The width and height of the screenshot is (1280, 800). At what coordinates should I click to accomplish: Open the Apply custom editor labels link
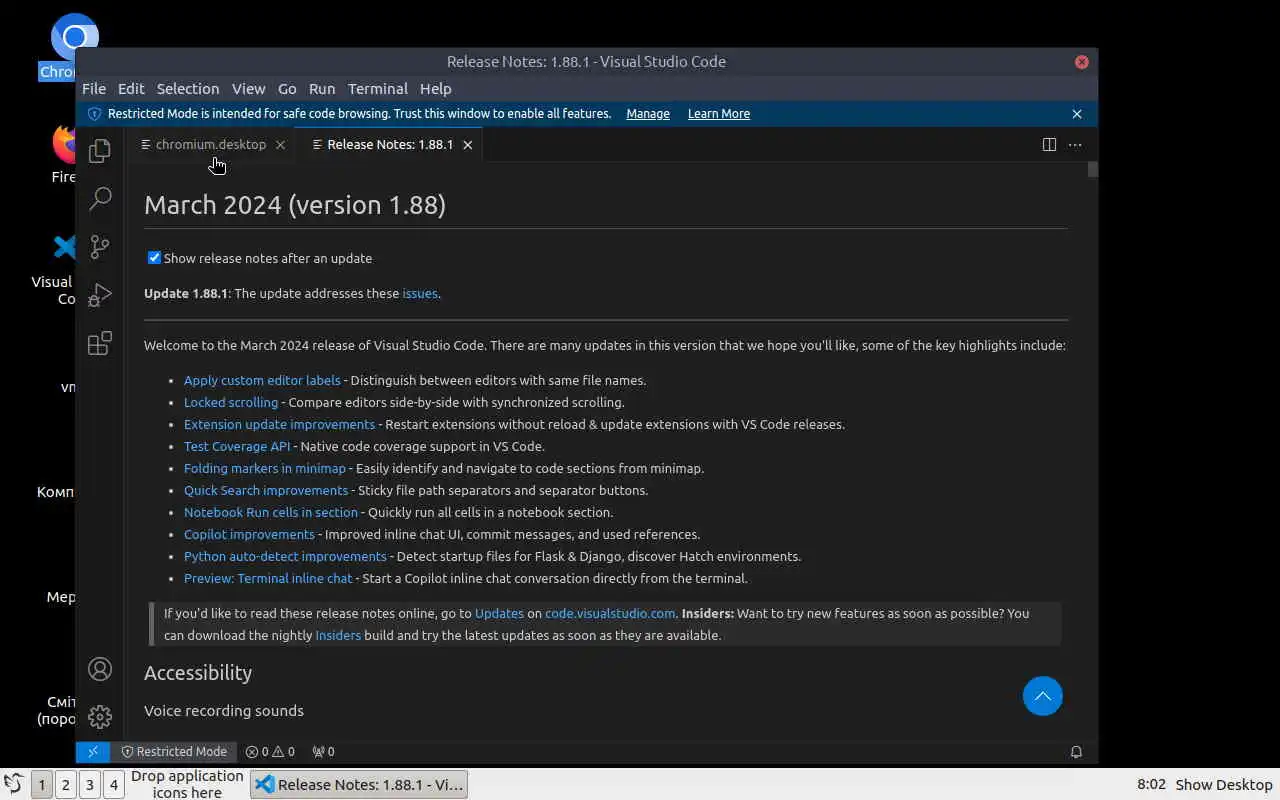pos(262,380)
